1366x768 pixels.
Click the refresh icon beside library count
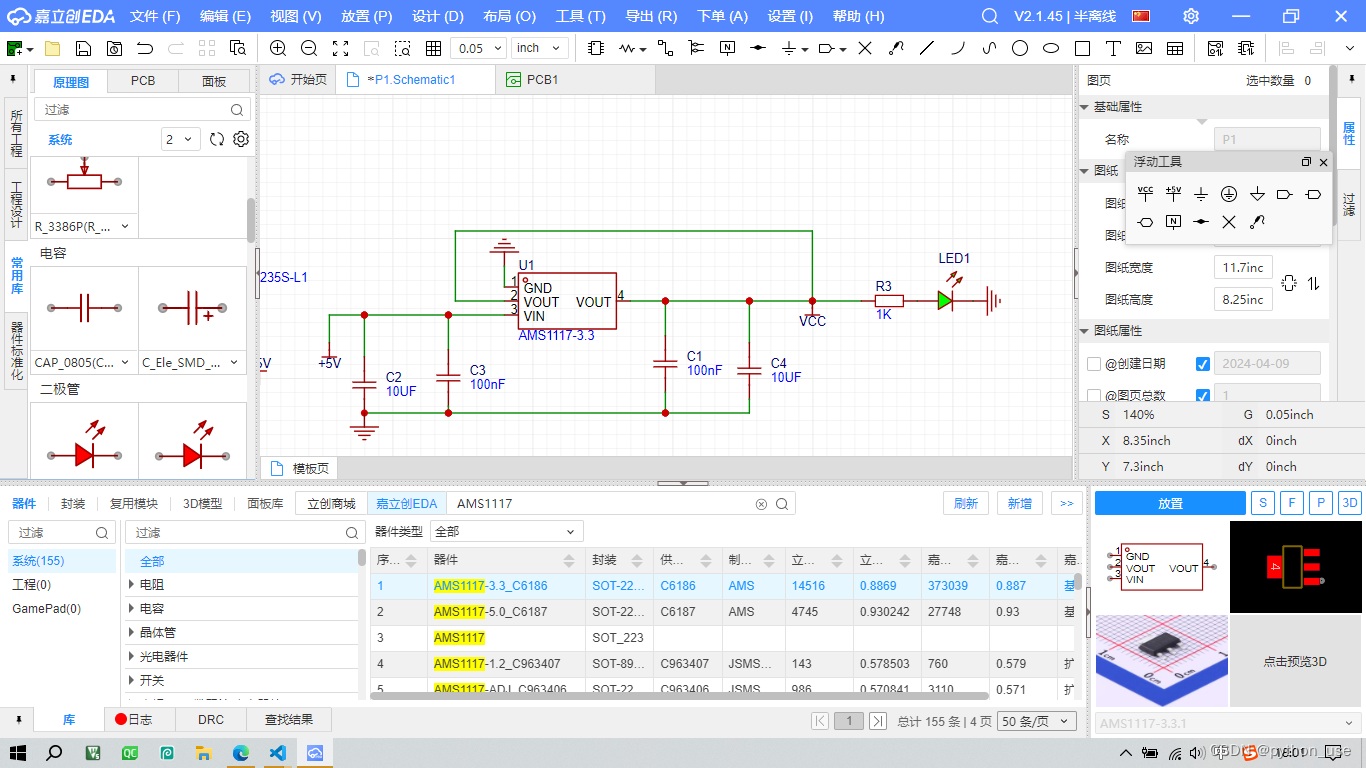217,140
